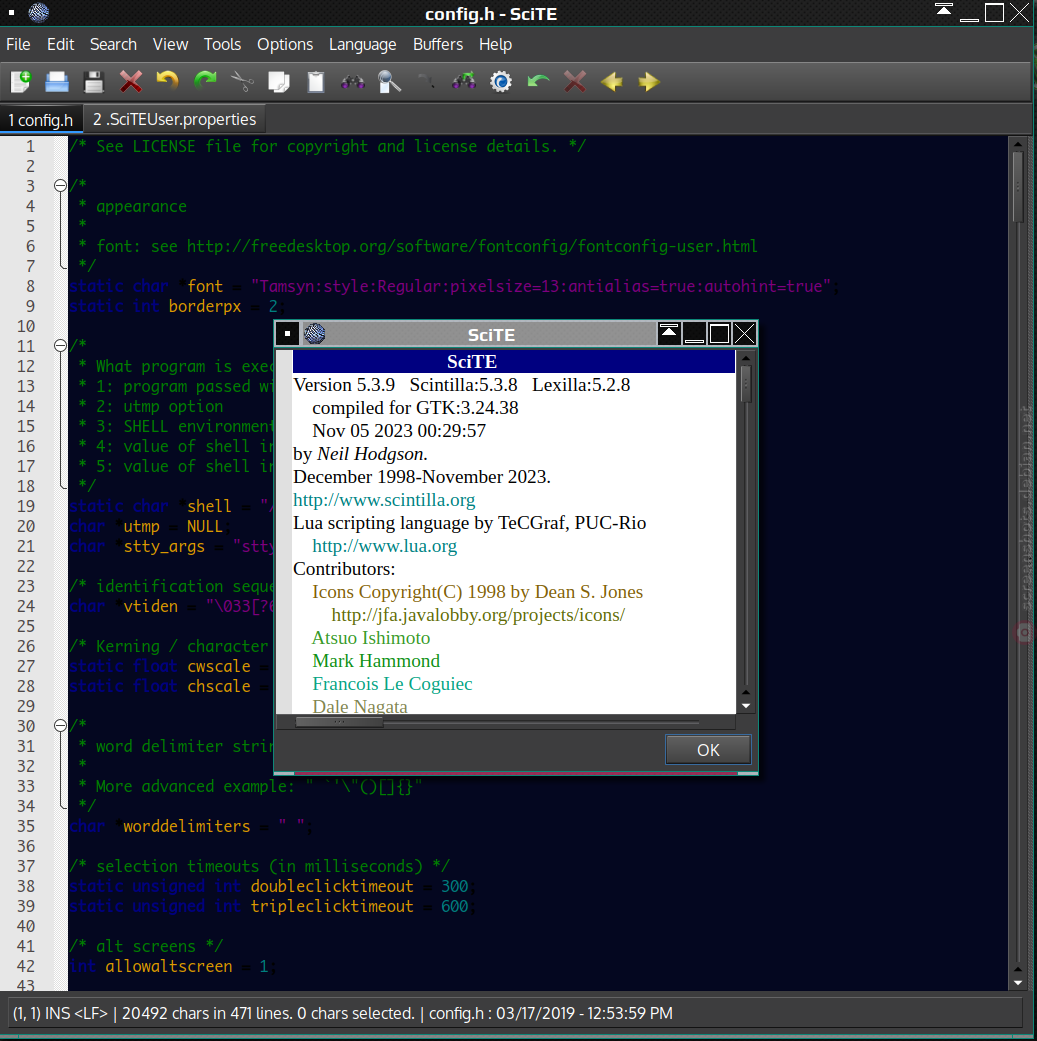Click OK in the About dialog
This screenshot has height=1041, width=1037.
tap(708, 750)
